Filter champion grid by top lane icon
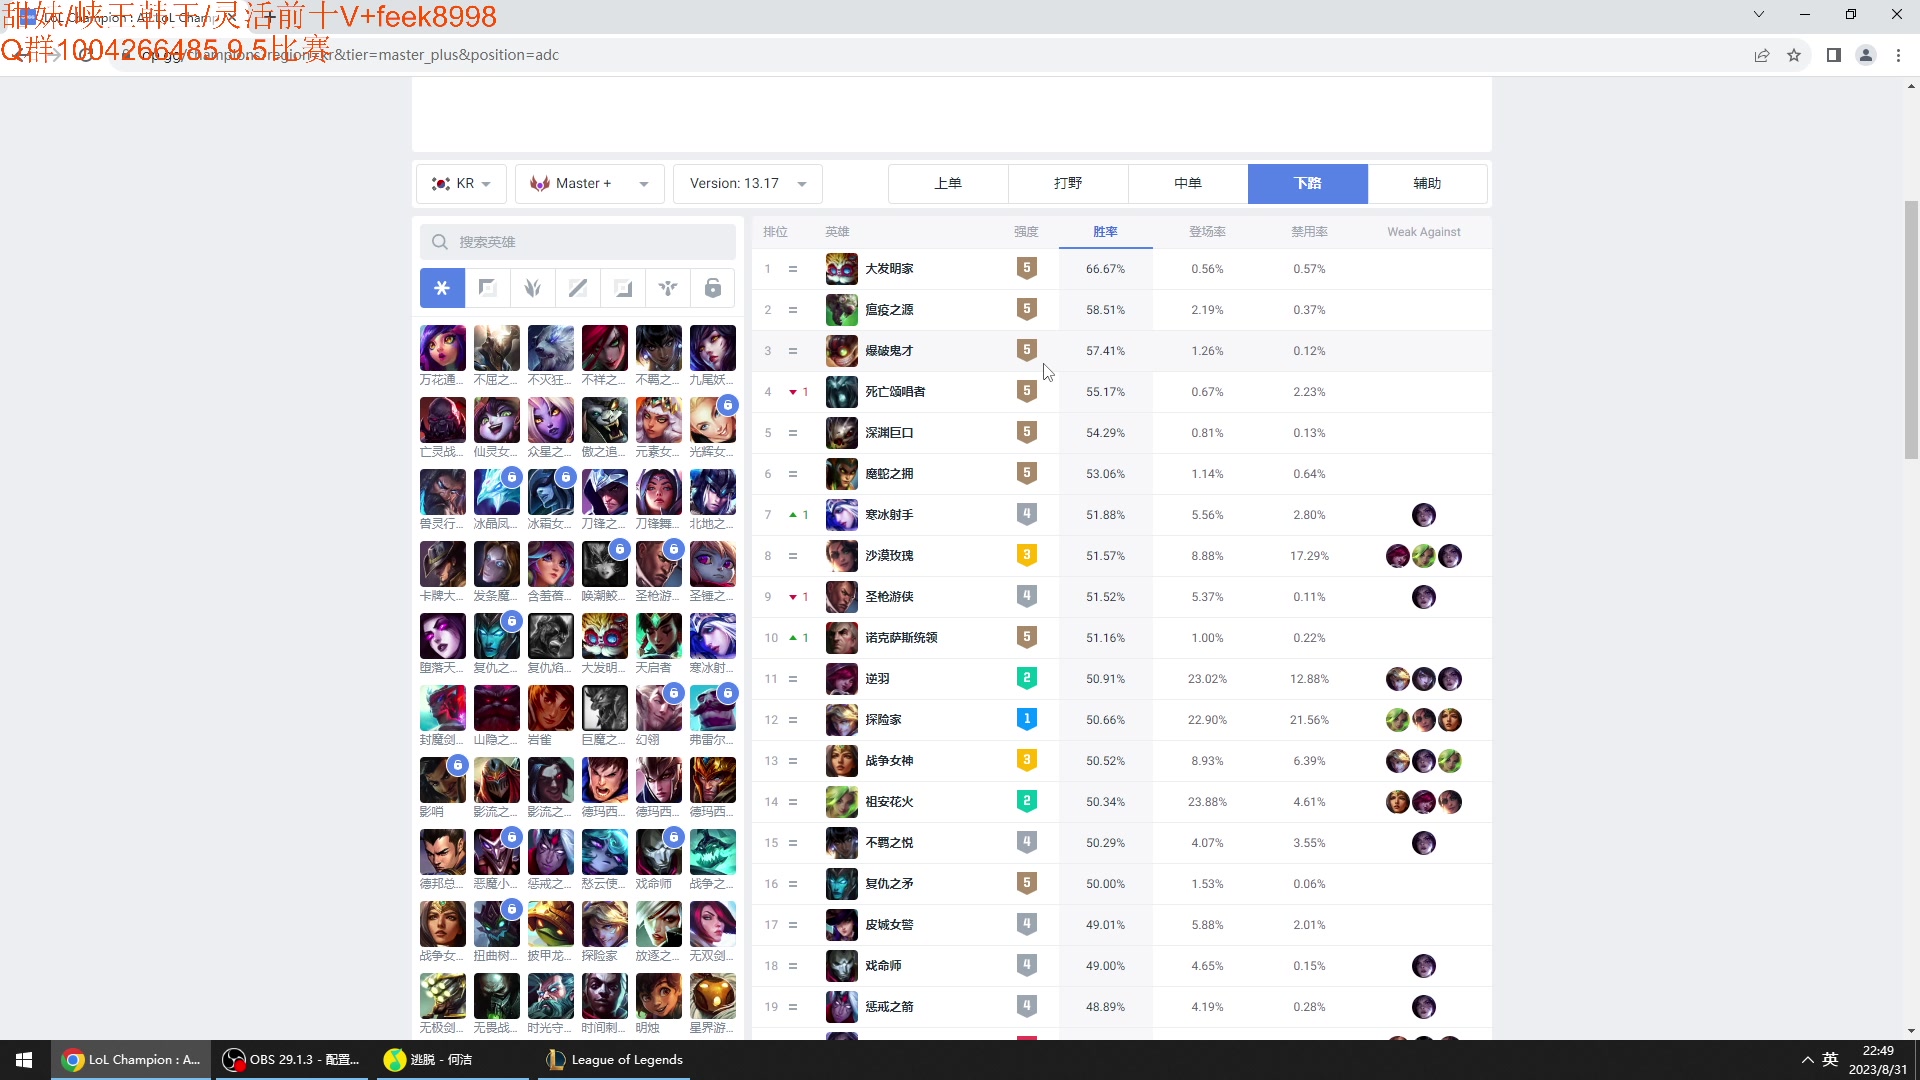Image resolution: width=1920 pixels, height=1080 pixels. point(487,288)
